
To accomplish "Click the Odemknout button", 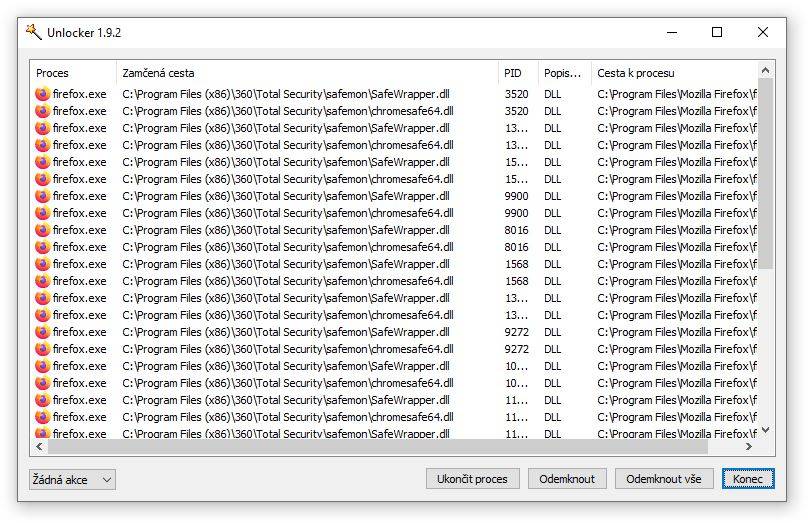I will coord(567,479).
